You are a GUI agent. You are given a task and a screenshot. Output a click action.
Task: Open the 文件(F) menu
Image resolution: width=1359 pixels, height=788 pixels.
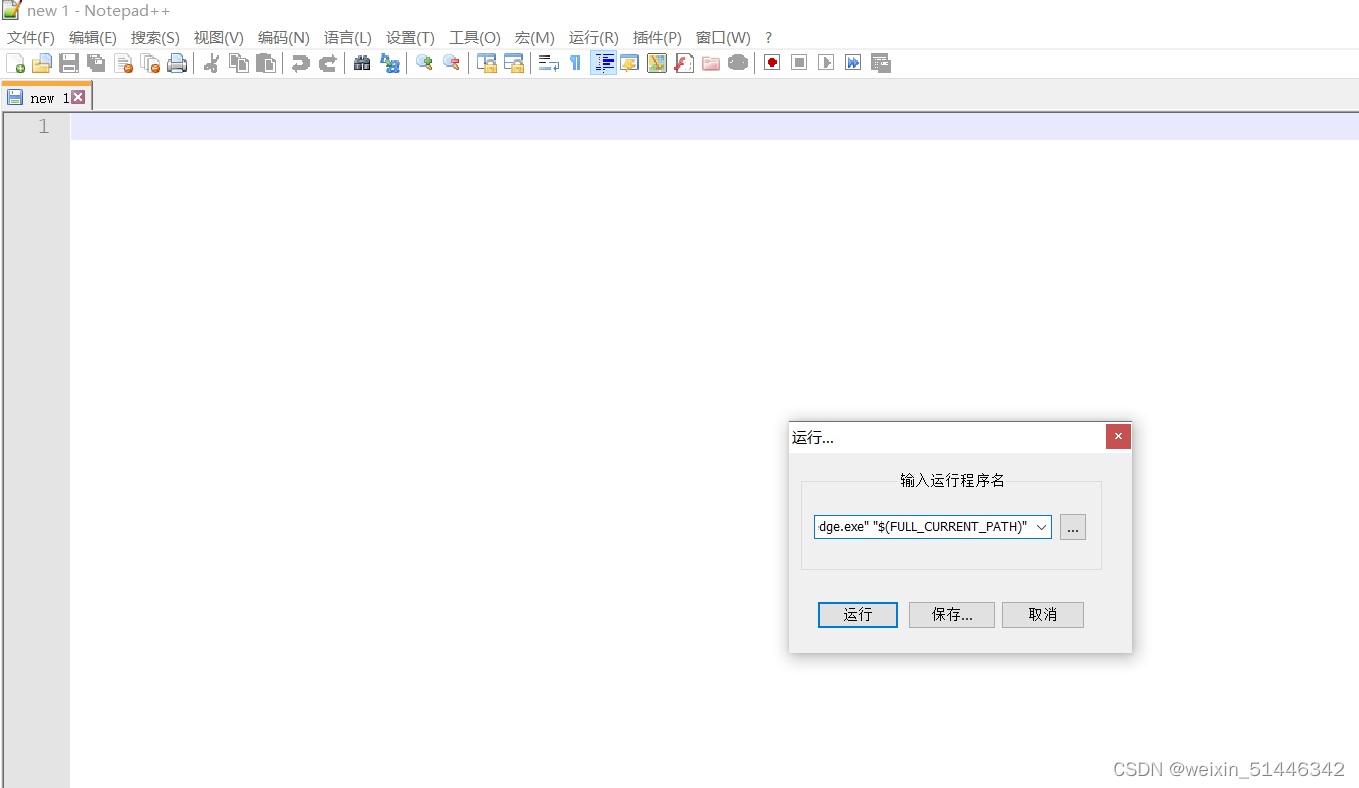(31, 37)
